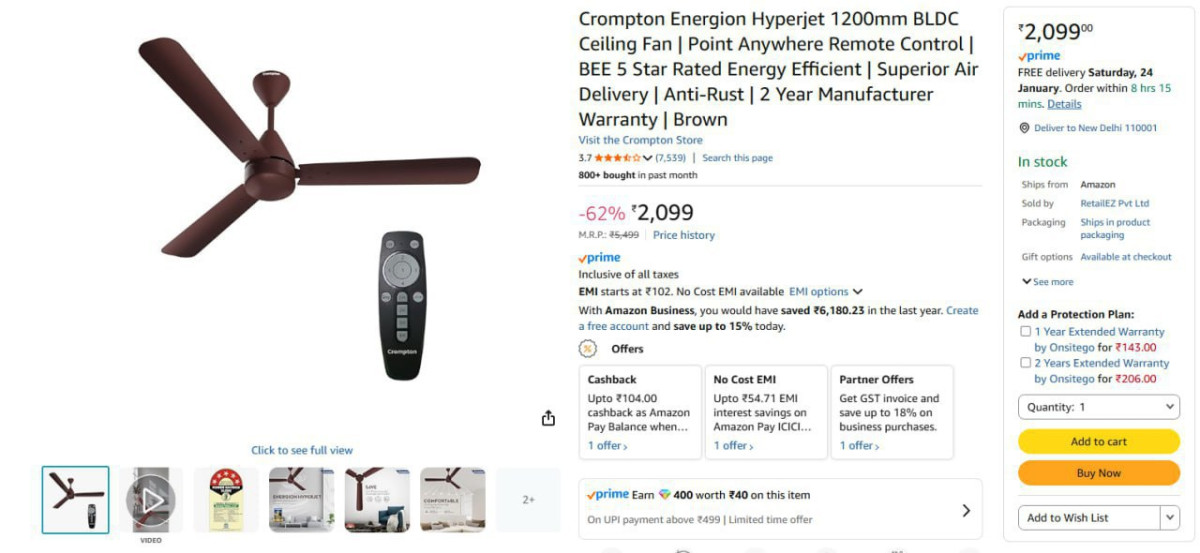Viewport: 1200px width, 553px height.
Task: View the 2+ more images thumbnail
Action: [x=528, y=499]
